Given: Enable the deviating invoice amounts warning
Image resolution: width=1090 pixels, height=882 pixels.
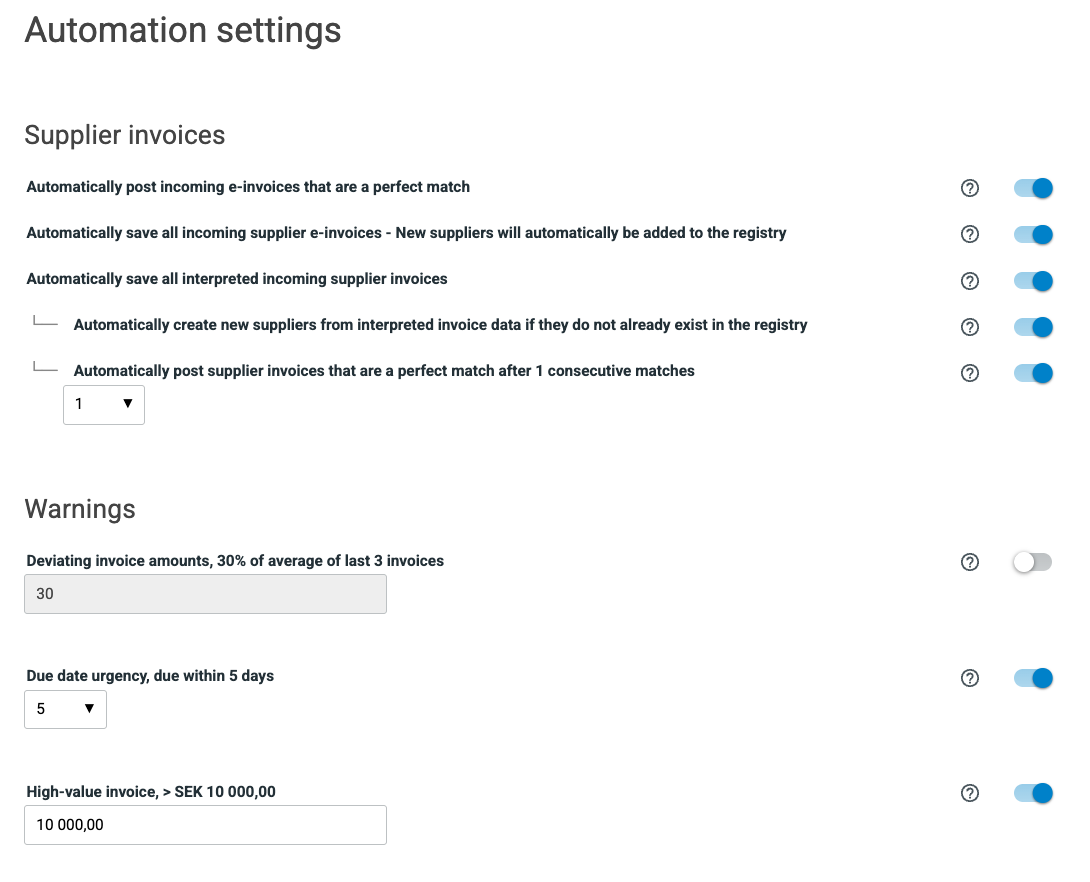Looking at the screenshot, I should pos(1033,562).
